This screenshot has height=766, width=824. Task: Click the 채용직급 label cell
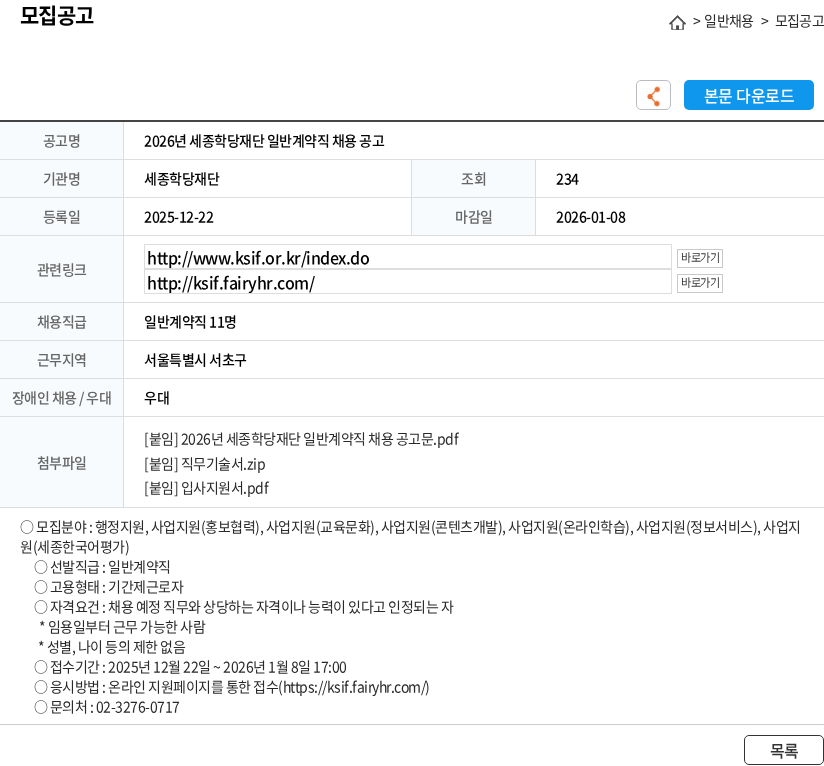click(61, 322)
